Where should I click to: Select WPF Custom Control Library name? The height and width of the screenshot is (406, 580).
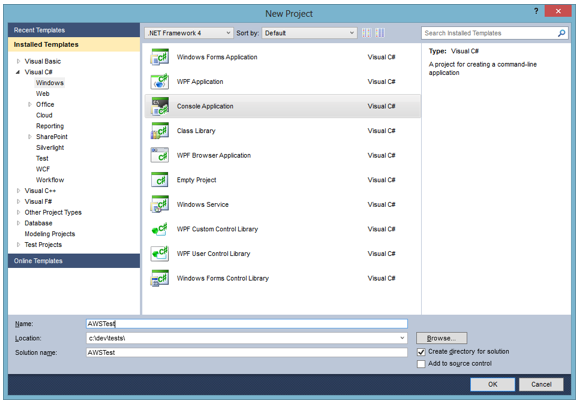click(x=217, y=229)
